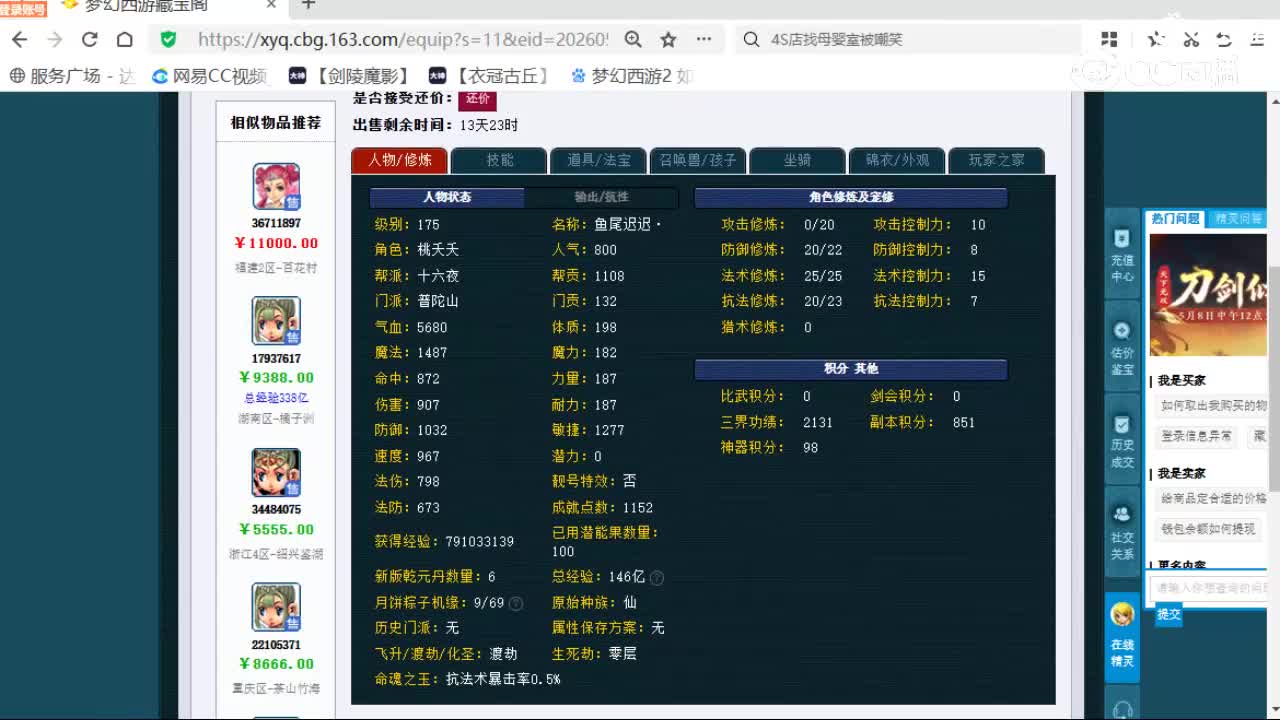Viewport: 1280px width, 720px height.
Task: Open 网易CC视频 bookmark
Action: 209,76
